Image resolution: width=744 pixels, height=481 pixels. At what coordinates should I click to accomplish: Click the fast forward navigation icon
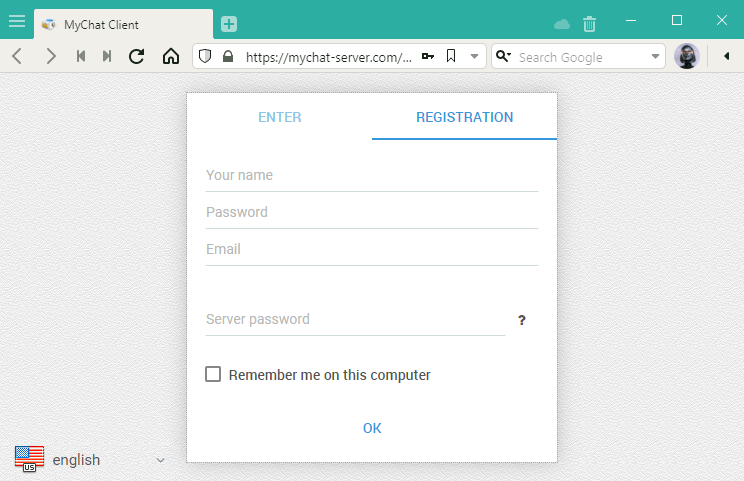pyautogui.click(x=107, y=57)
